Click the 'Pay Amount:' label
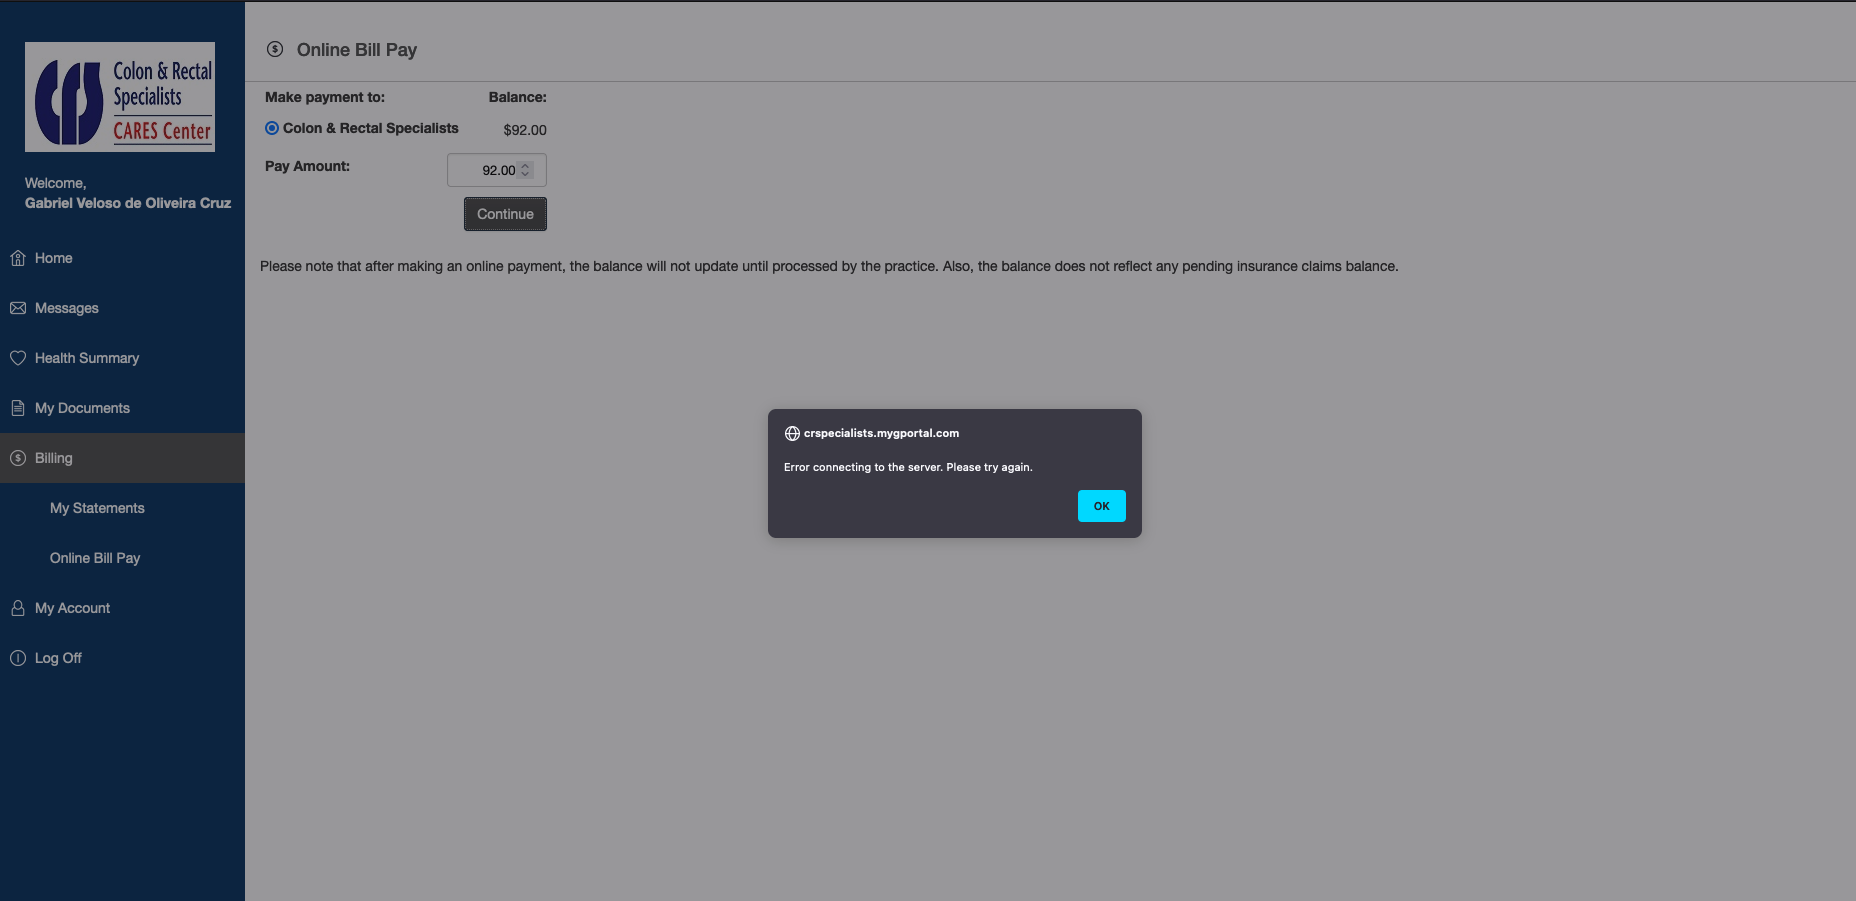Image resolution: width=1856 pixels, height=901 pixels. tap(307, 166)
